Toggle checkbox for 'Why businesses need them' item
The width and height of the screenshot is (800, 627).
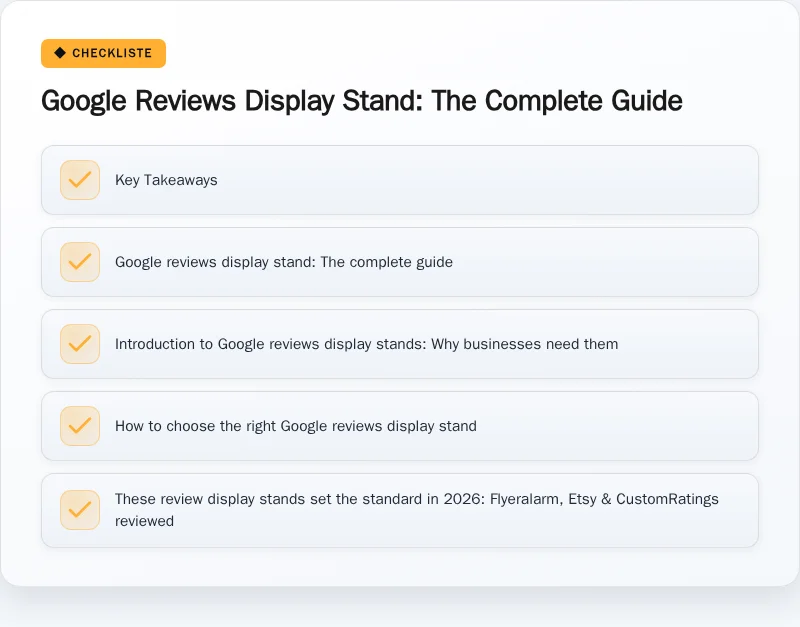(x=80, y=344)
